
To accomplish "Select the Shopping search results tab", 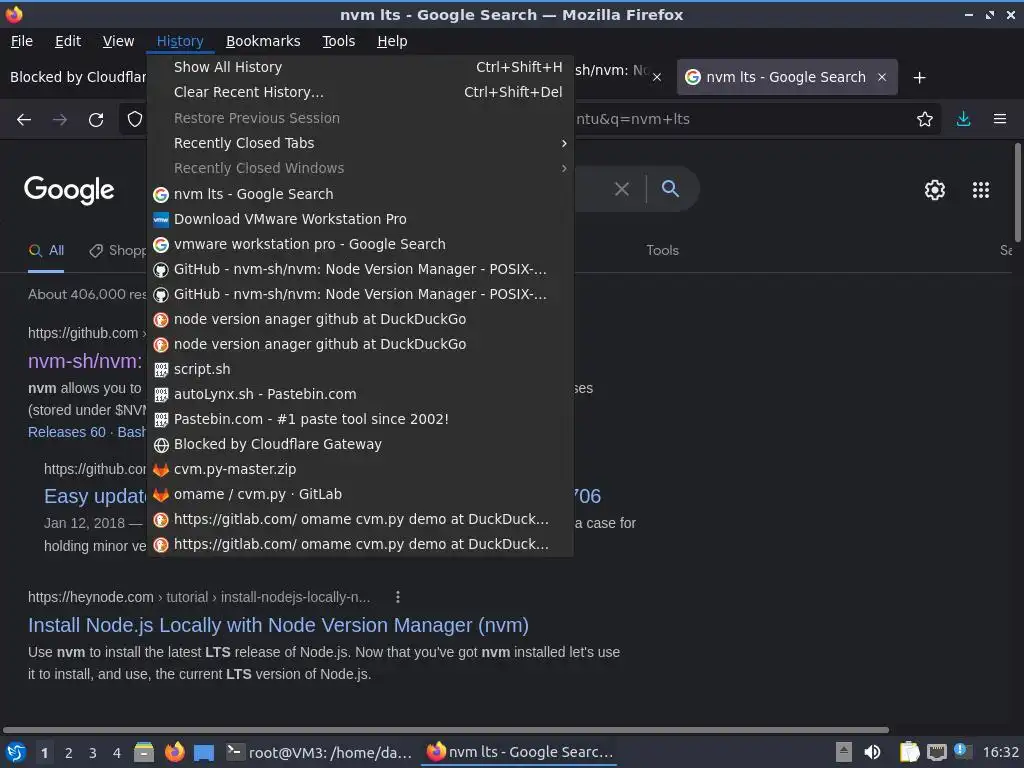I will (118, 251).
